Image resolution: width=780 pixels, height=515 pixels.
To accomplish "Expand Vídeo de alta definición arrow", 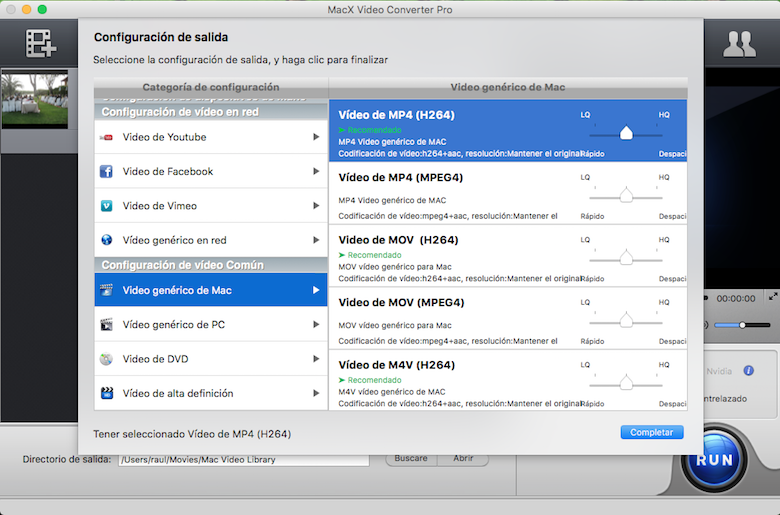I will click(316, 393).
